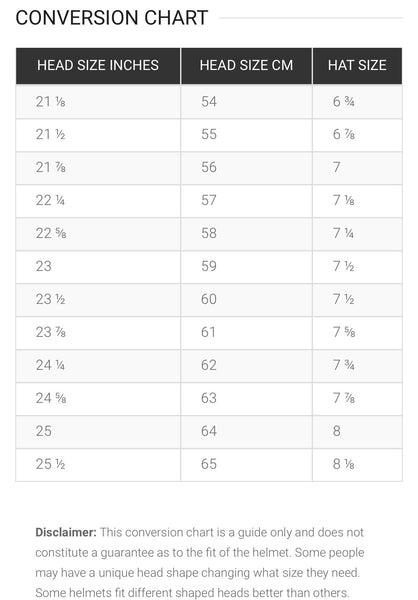Click the 21 ½ inches cell
Screen dimensions: 418x600
coord(98,135)
